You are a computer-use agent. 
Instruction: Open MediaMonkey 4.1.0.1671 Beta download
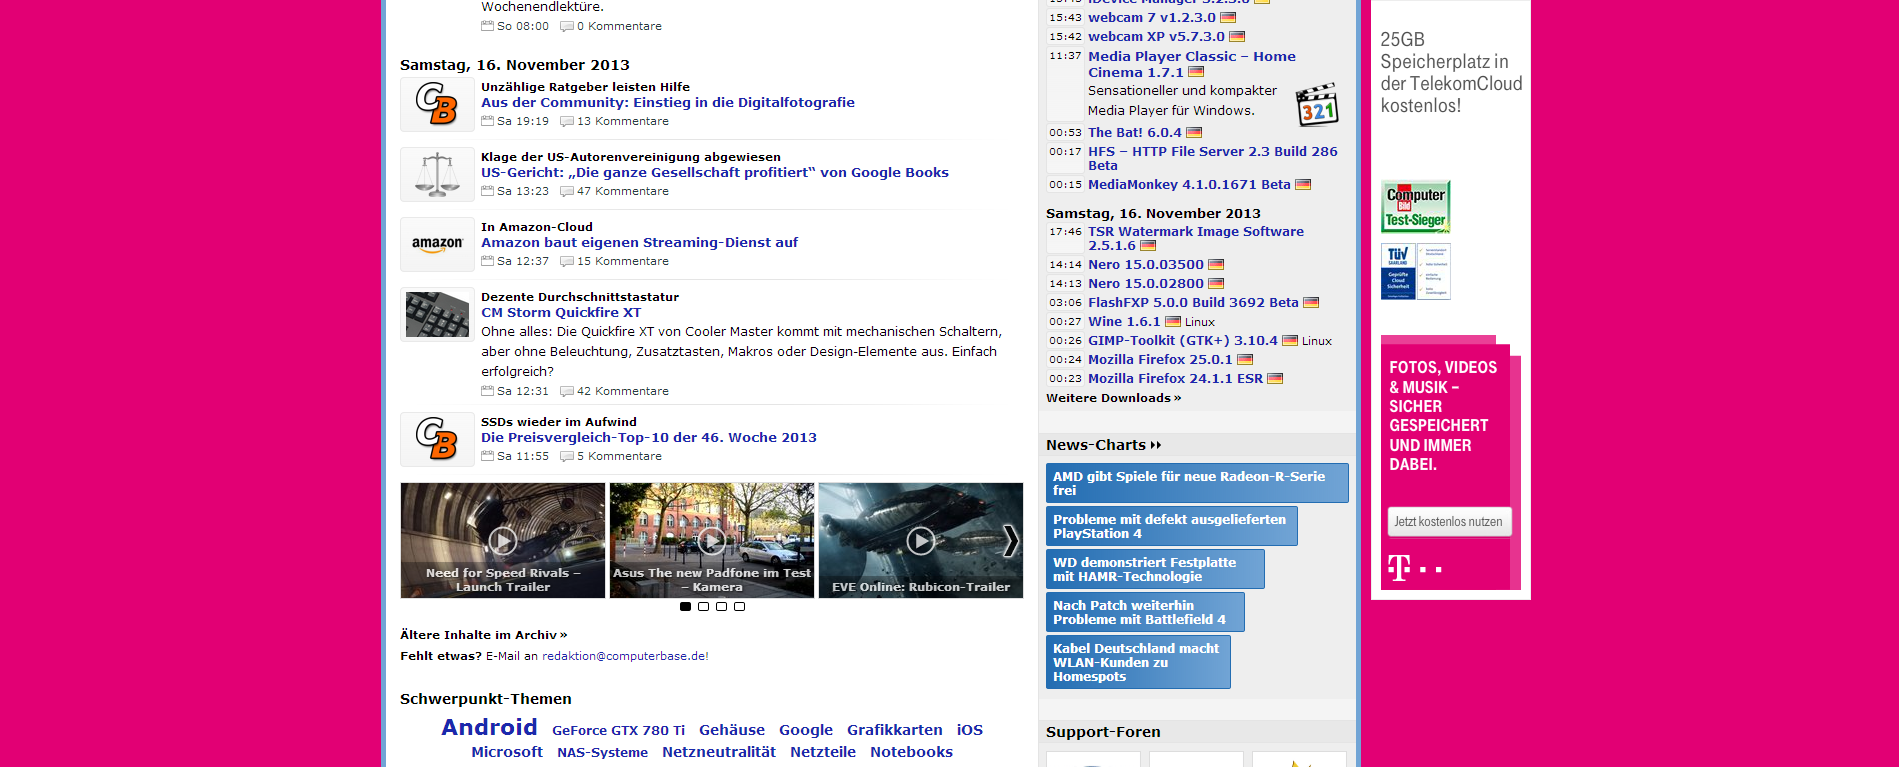[1189, 184]
